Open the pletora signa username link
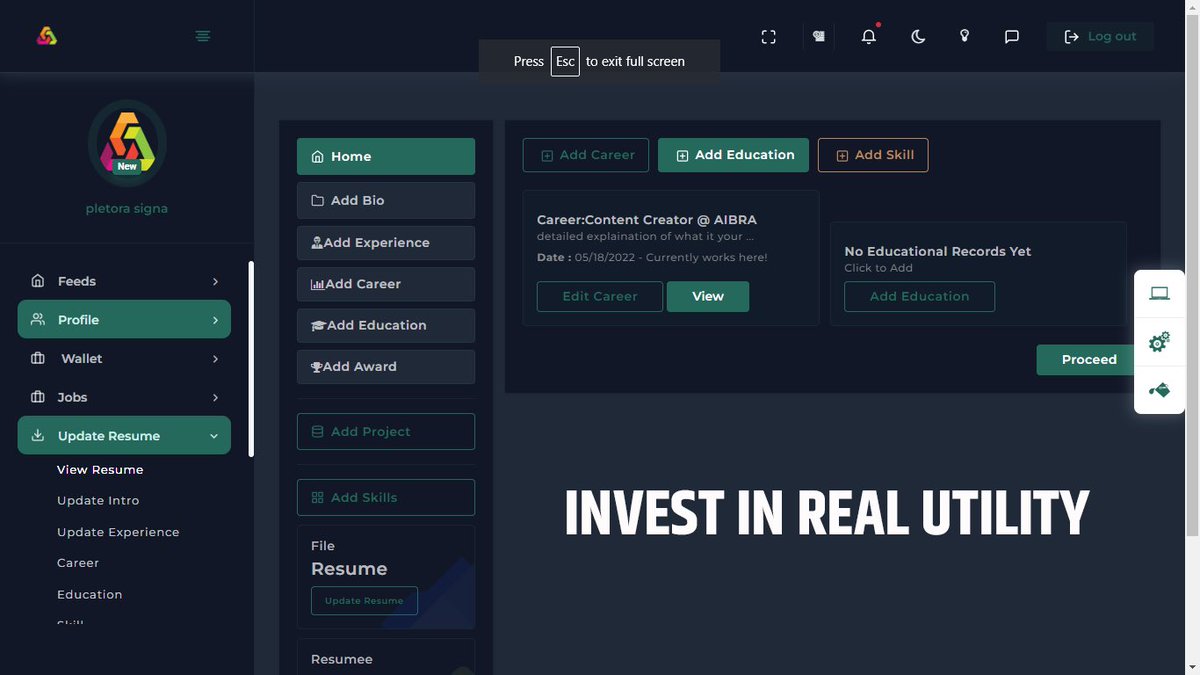1200x675 pixels. (x=127, y=209)
